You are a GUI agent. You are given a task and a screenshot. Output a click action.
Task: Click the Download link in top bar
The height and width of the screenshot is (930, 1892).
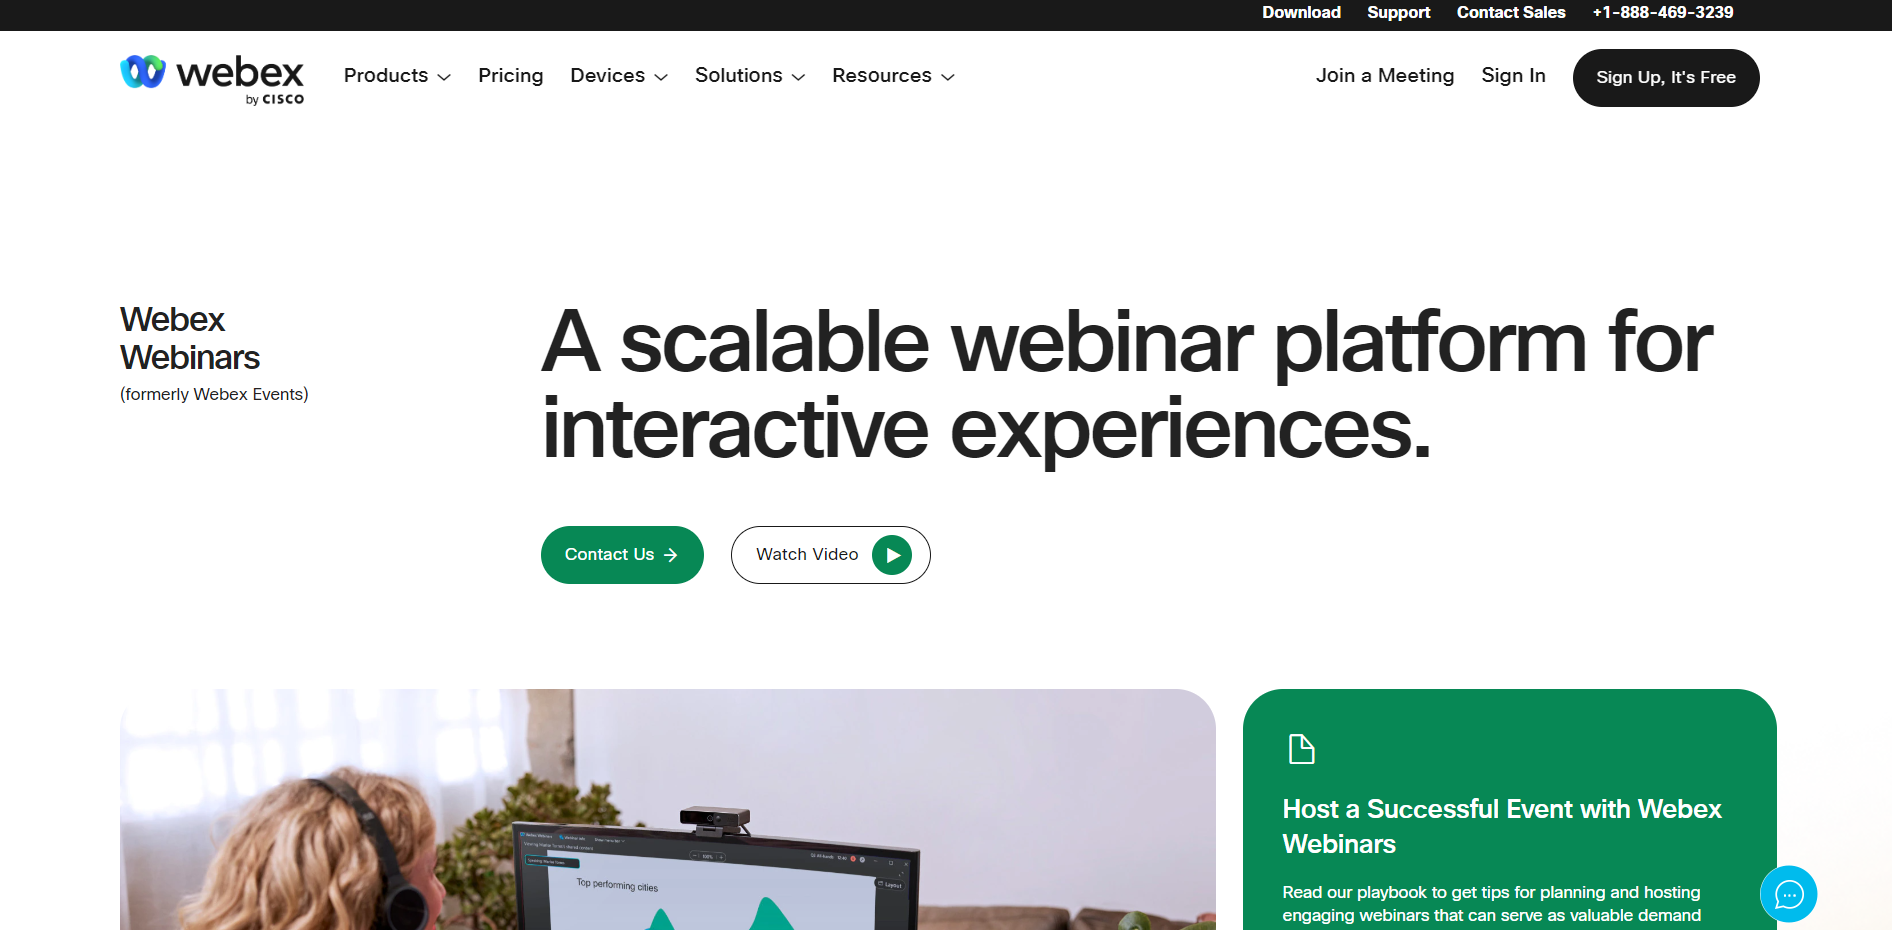[1301, 12]
